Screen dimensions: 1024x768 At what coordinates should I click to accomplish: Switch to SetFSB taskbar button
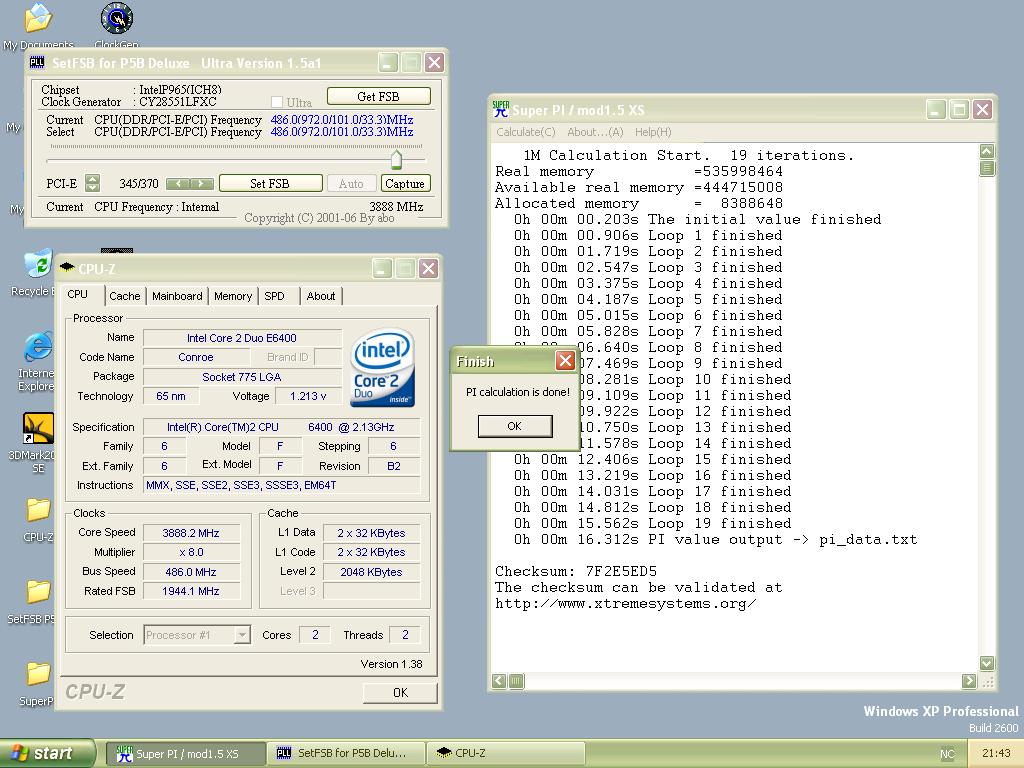(x=346, y=753)
